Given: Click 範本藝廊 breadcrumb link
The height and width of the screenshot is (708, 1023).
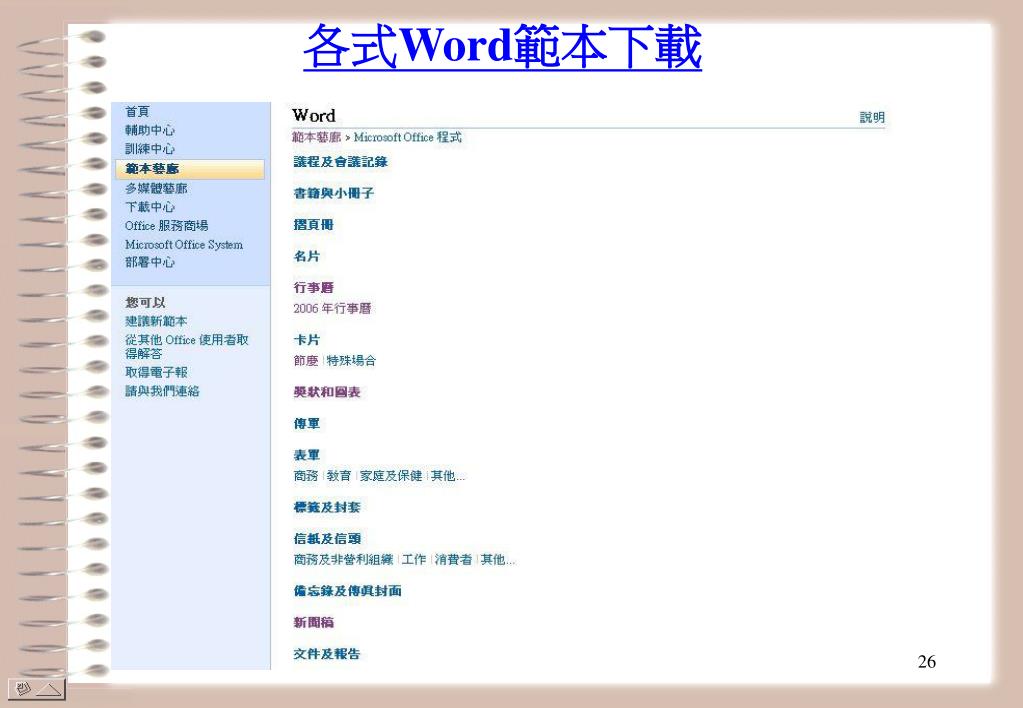Looking at the screenshot, I should (316, 137).
